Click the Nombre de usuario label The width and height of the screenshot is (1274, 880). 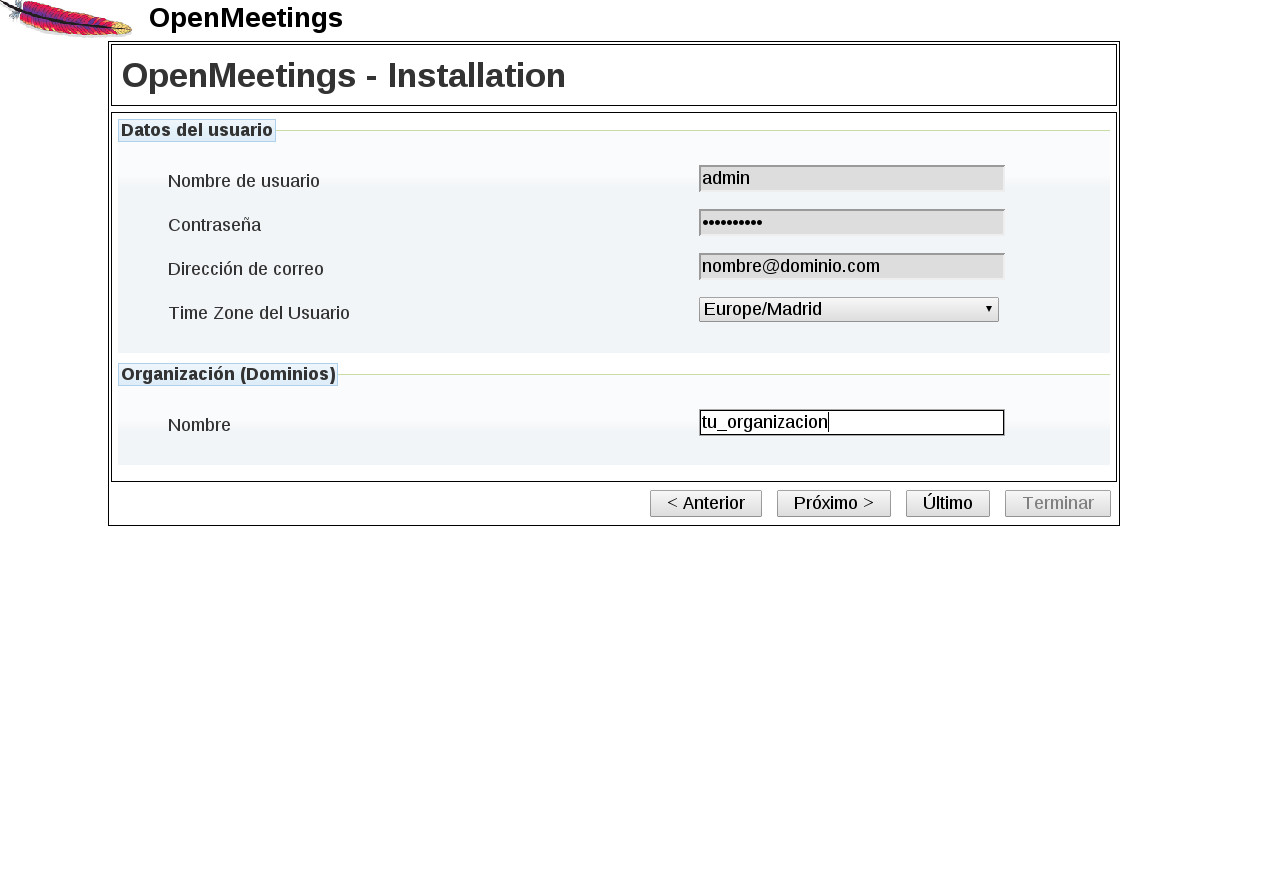click(244, 181)
